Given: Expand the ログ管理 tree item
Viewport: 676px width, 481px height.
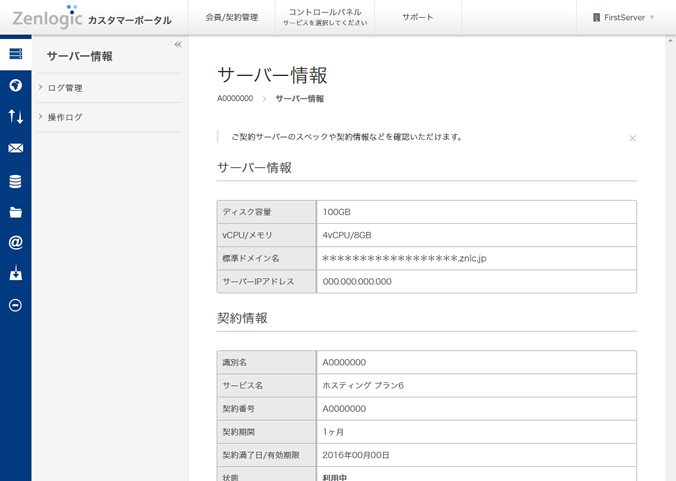Looking at the screenshot, I should point(65,88).
